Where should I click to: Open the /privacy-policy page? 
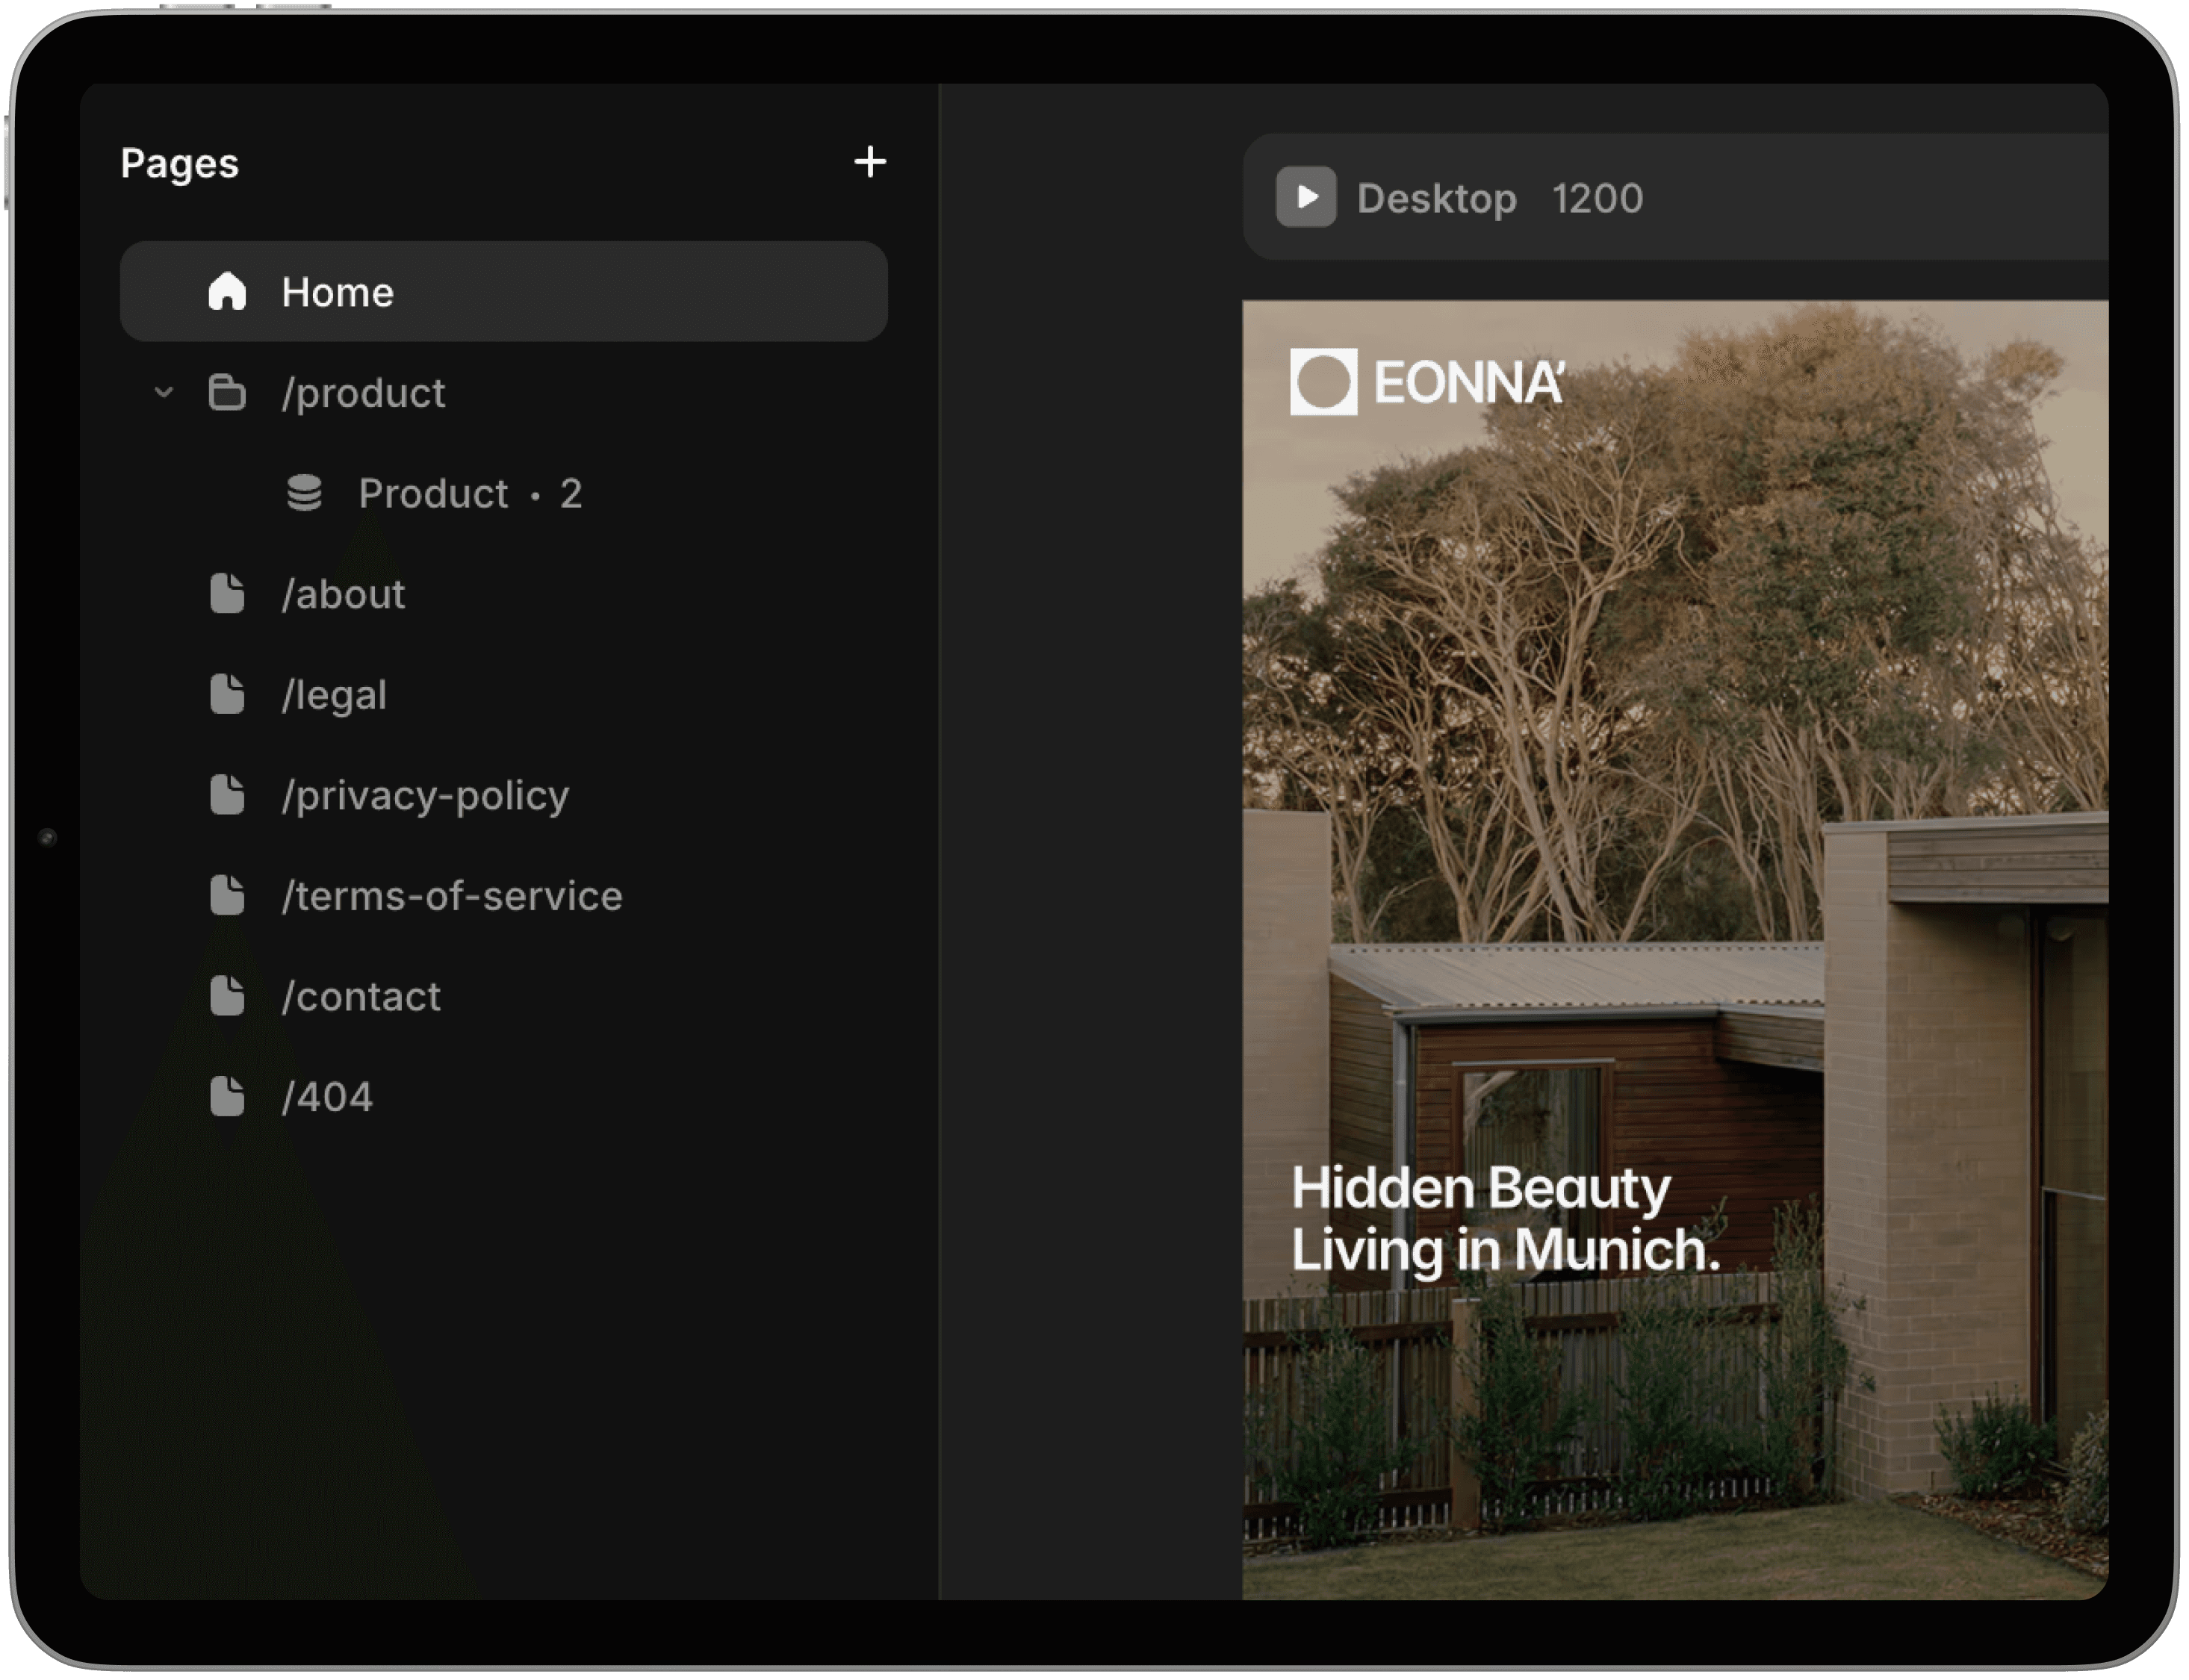tap(425, 796)
